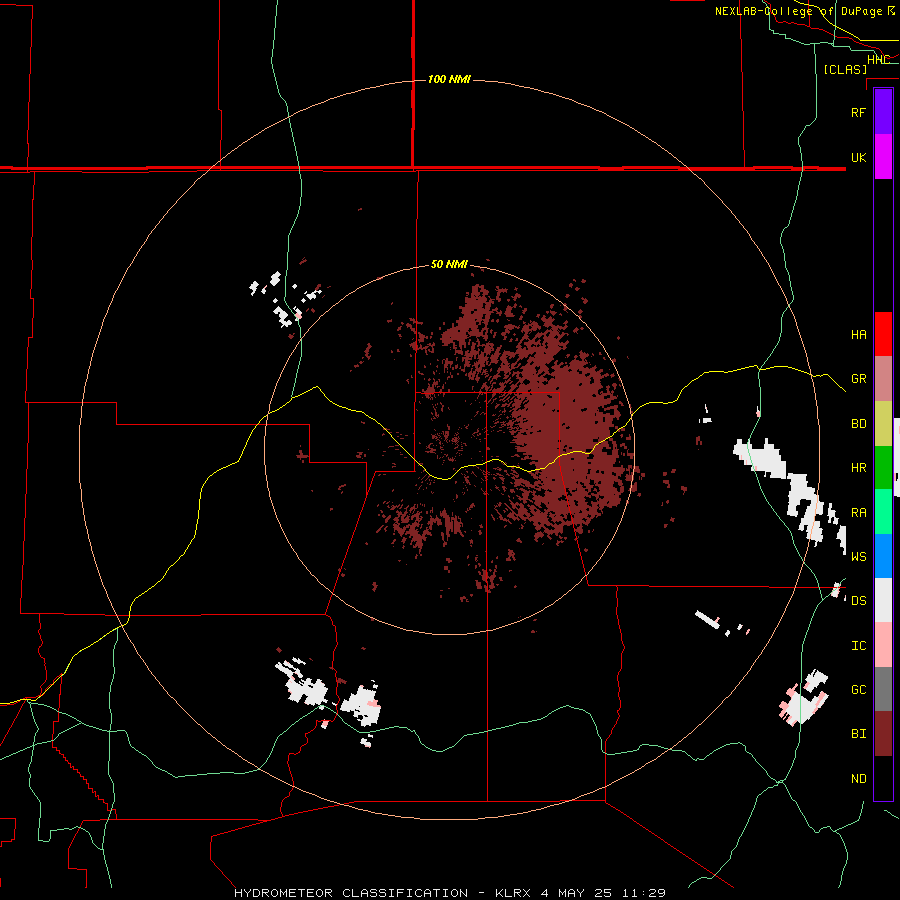This screenshot has height=900, width=900.
Task: Click the light green RA legend swatch
Action: point(883,512)
